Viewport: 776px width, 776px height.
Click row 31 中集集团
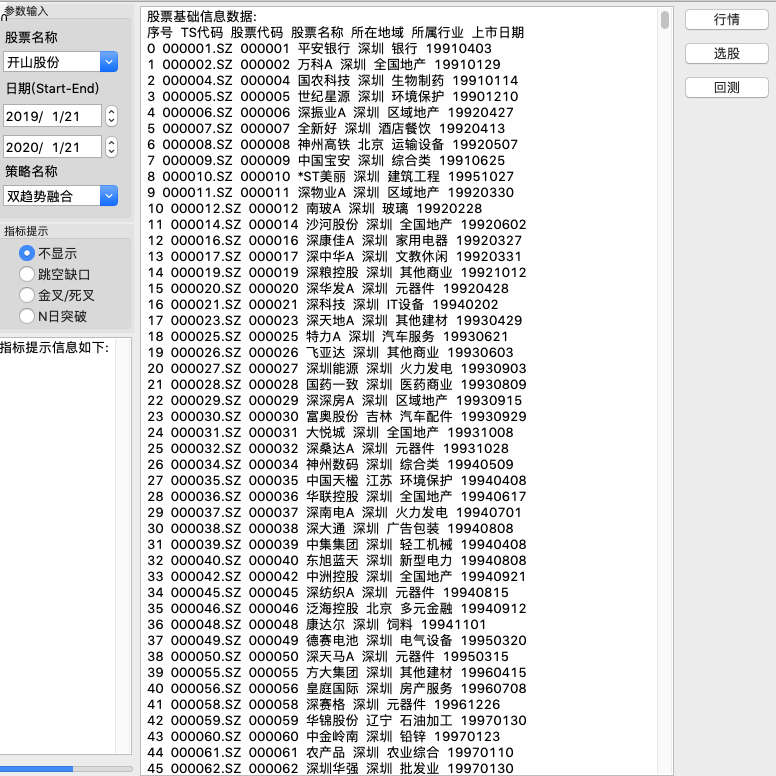337,544
